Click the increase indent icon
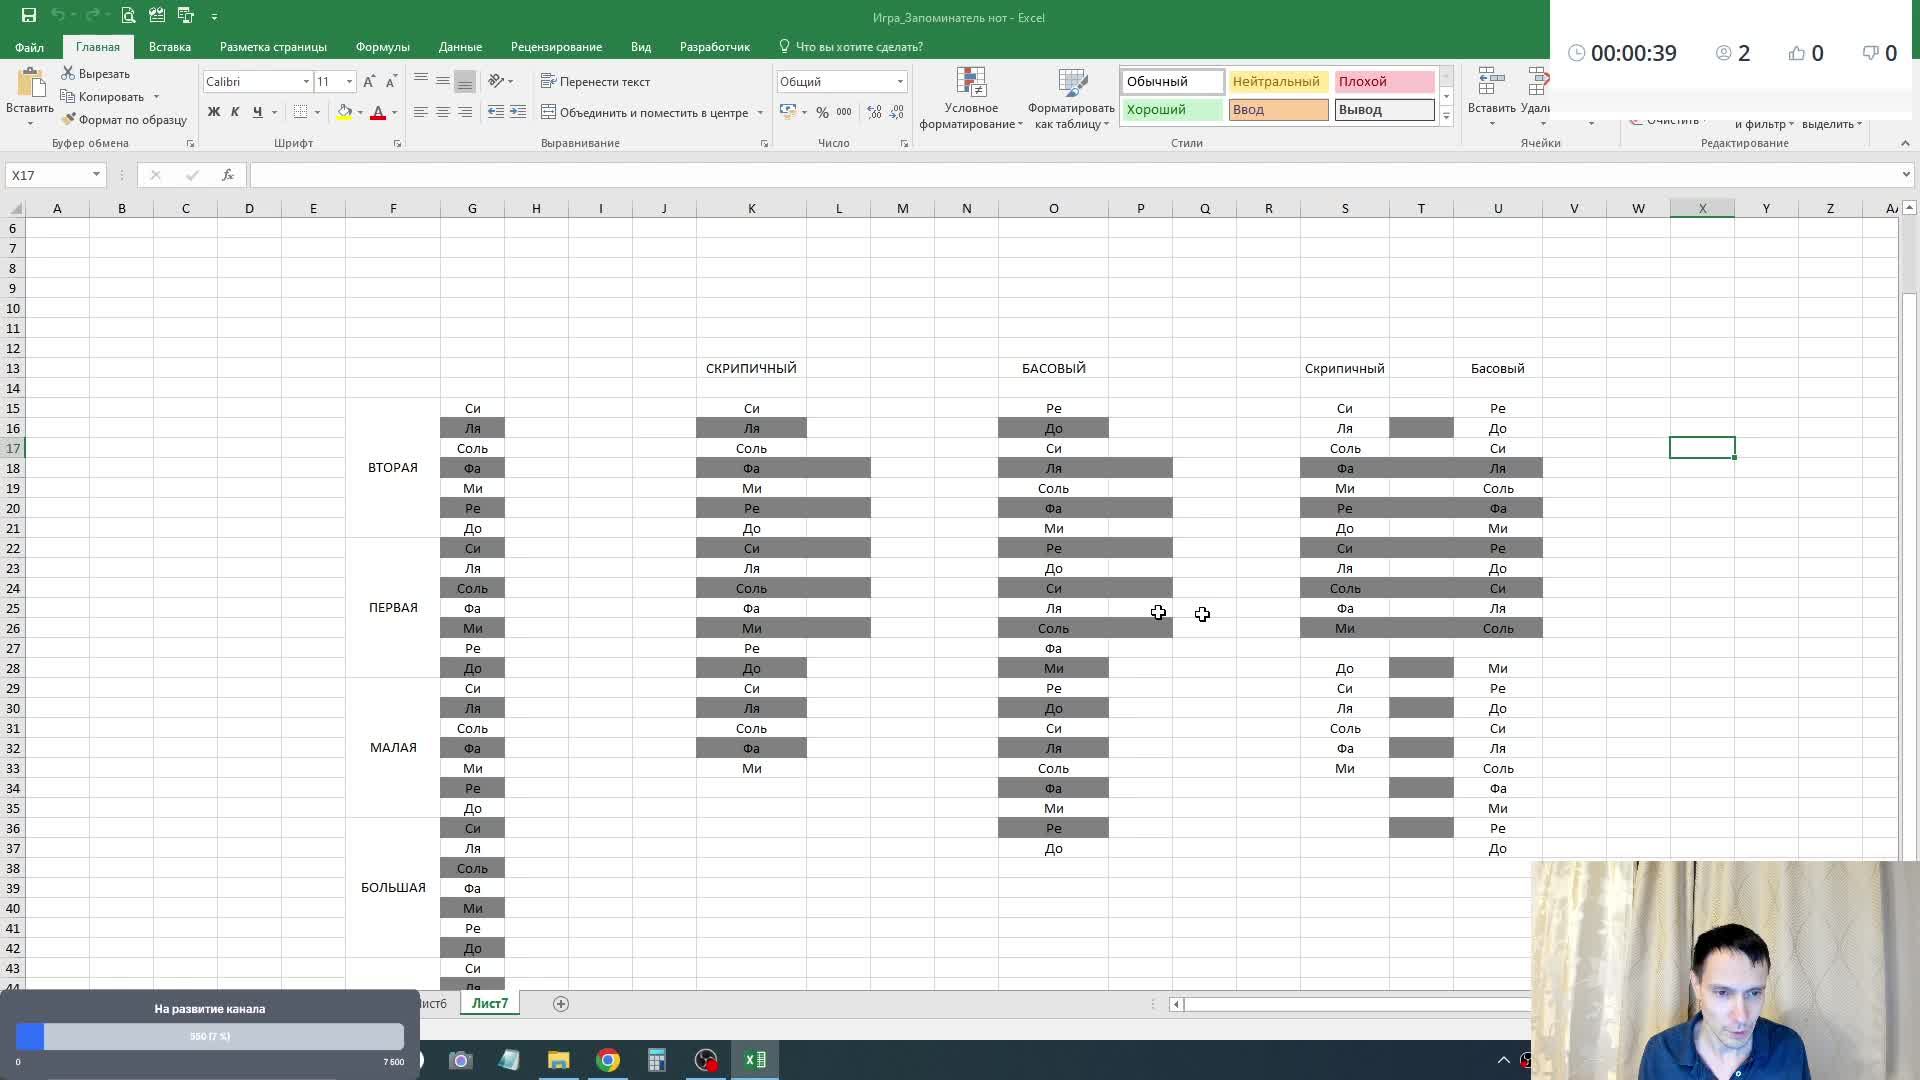The width and height of the screenshot is (1920, 1080). point(517,112)
